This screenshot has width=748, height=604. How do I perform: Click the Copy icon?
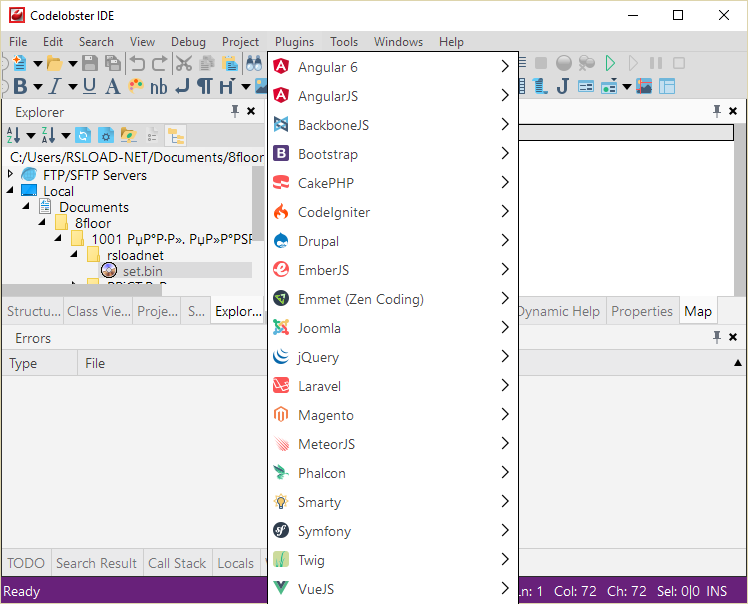207,63
